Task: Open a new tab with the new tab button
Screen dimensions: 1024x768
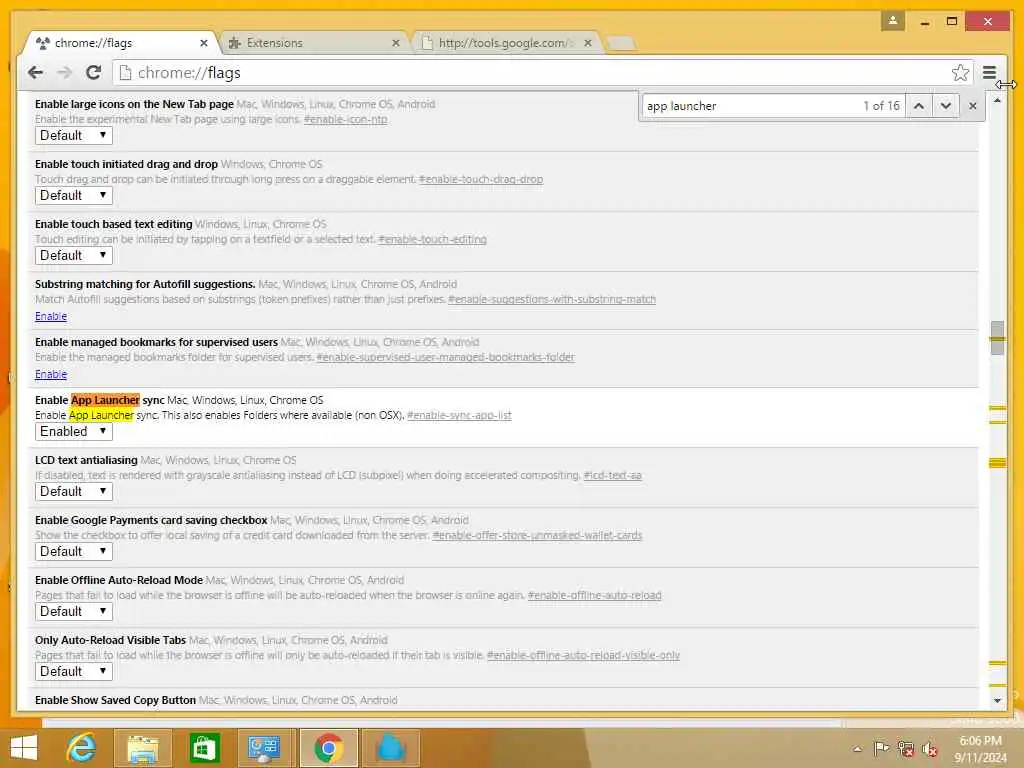Action: 620,43
